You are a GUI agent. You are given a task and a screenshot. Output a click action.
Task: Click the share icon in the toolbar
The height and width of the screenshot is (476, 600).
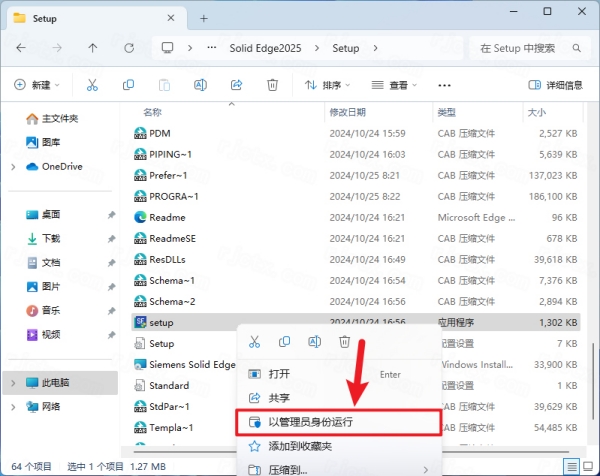(235, 85)
